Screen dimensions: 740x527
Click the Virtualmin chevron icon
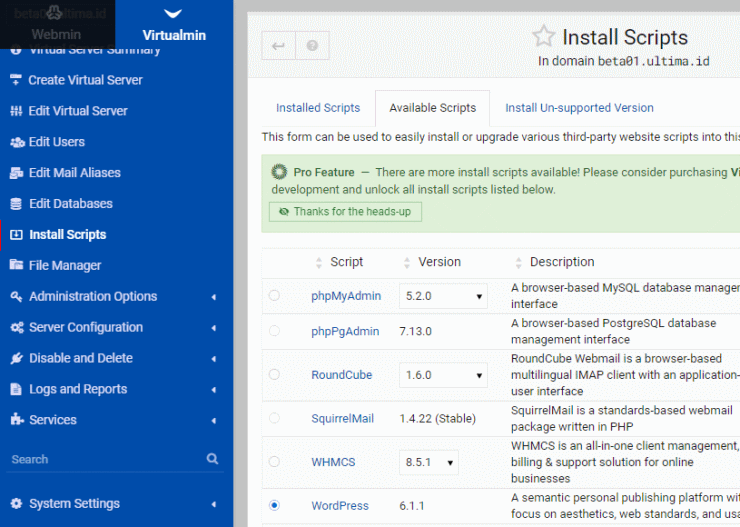[x=173, y=13]
